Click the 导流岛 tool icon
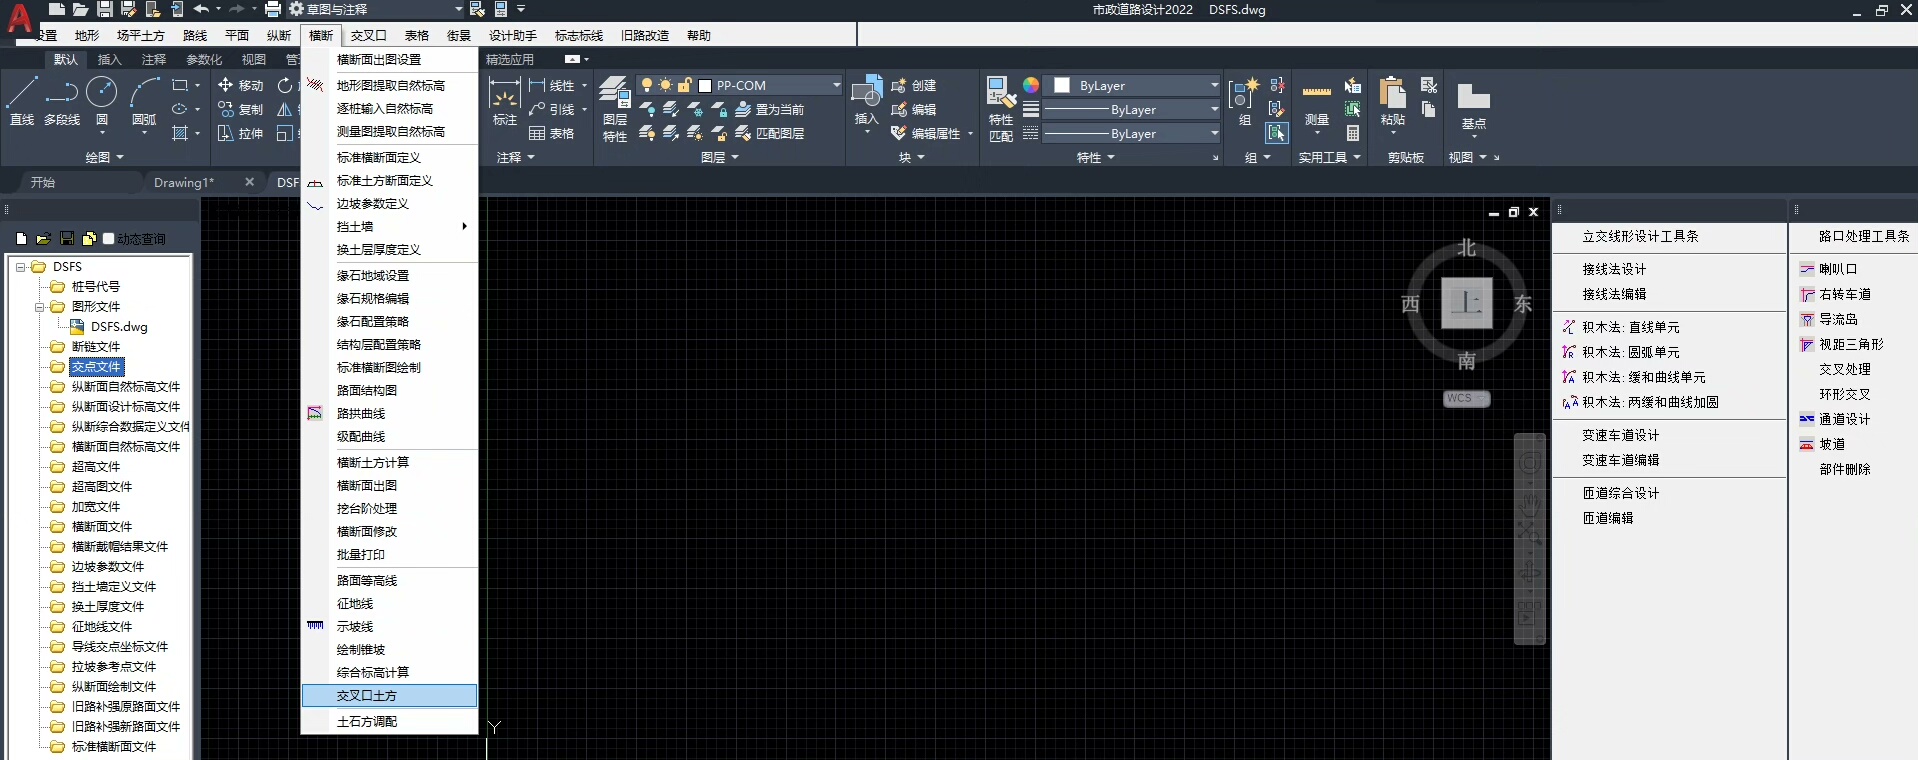Screen dimensions: 1918x760 (1807, 319)
